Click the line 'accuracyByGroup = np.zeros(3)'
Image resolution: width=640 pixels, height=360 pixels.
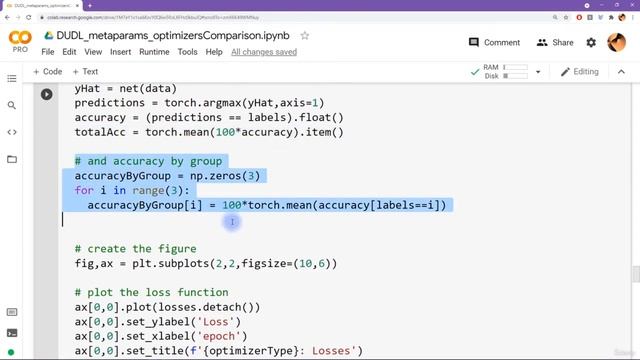pyautogui.click(x=167, y=176)
